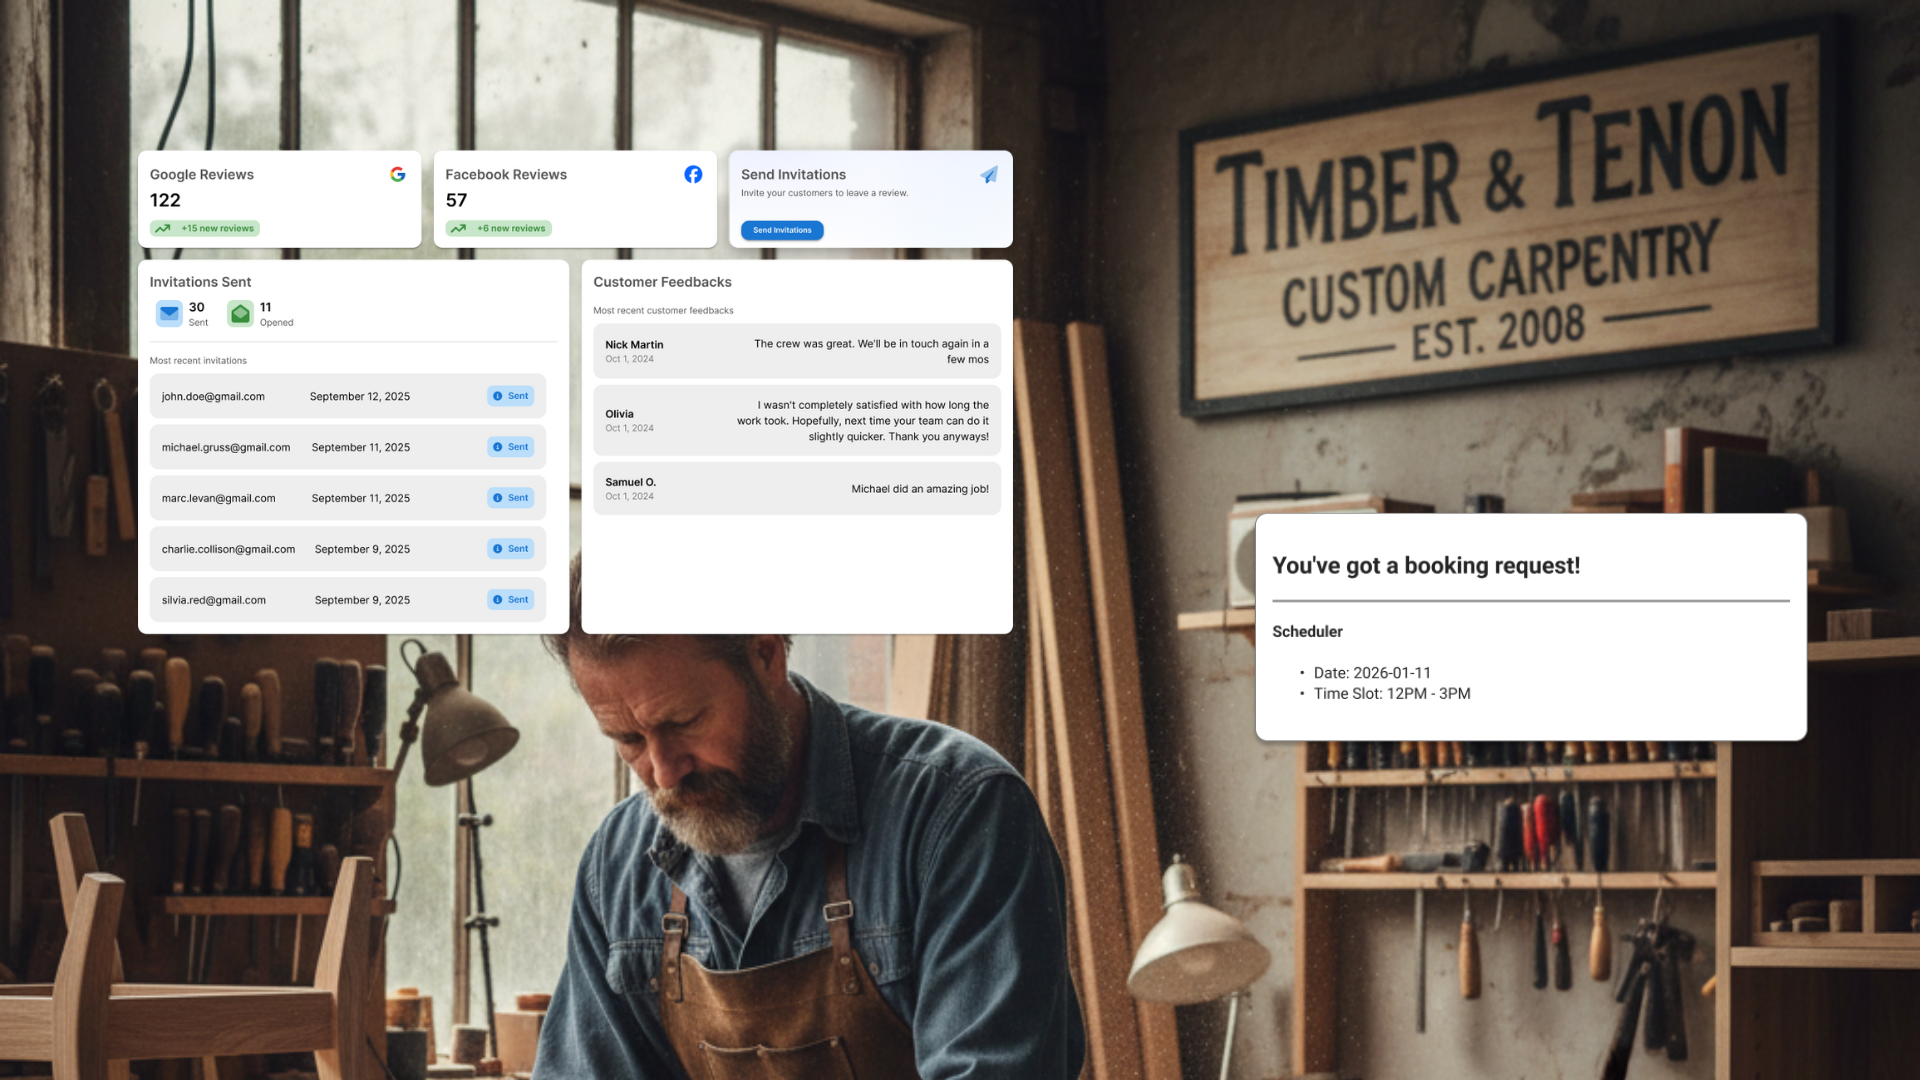Click Sent badge for charlie.collison@gmail.com
1920x1080 pixels.
[x=511, y=549]
